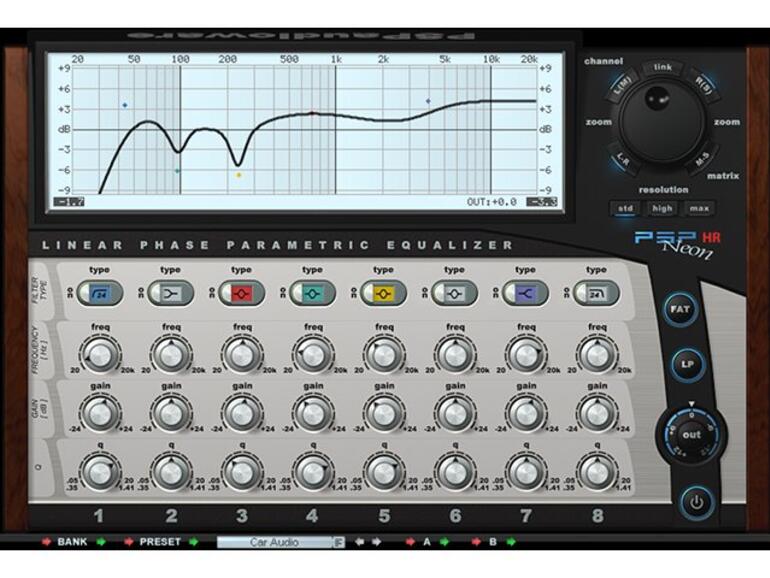Click green next arrow beside BANK
The image size is (770, 578).
click(101, 542)
